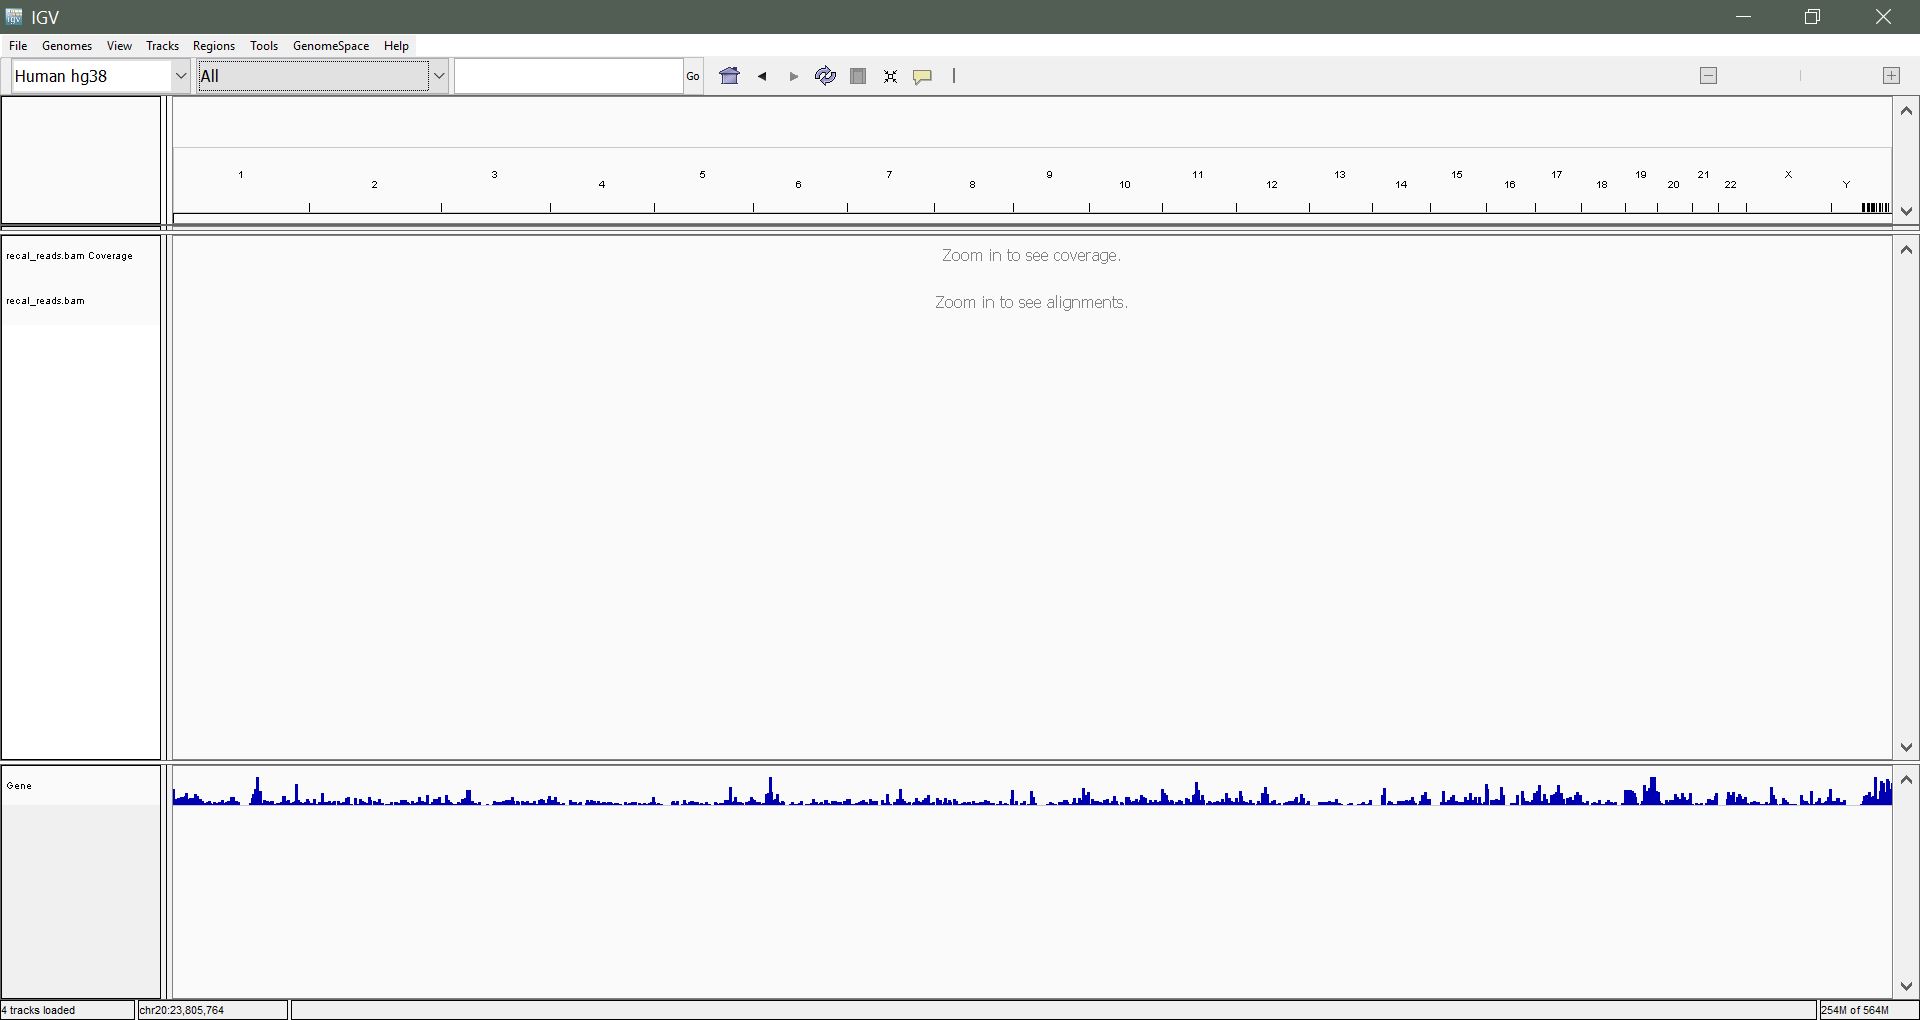This screenshot has height=1020, width=1920.
Task: Click the Refresh screen icon
Action: click(x=825, y=76)
